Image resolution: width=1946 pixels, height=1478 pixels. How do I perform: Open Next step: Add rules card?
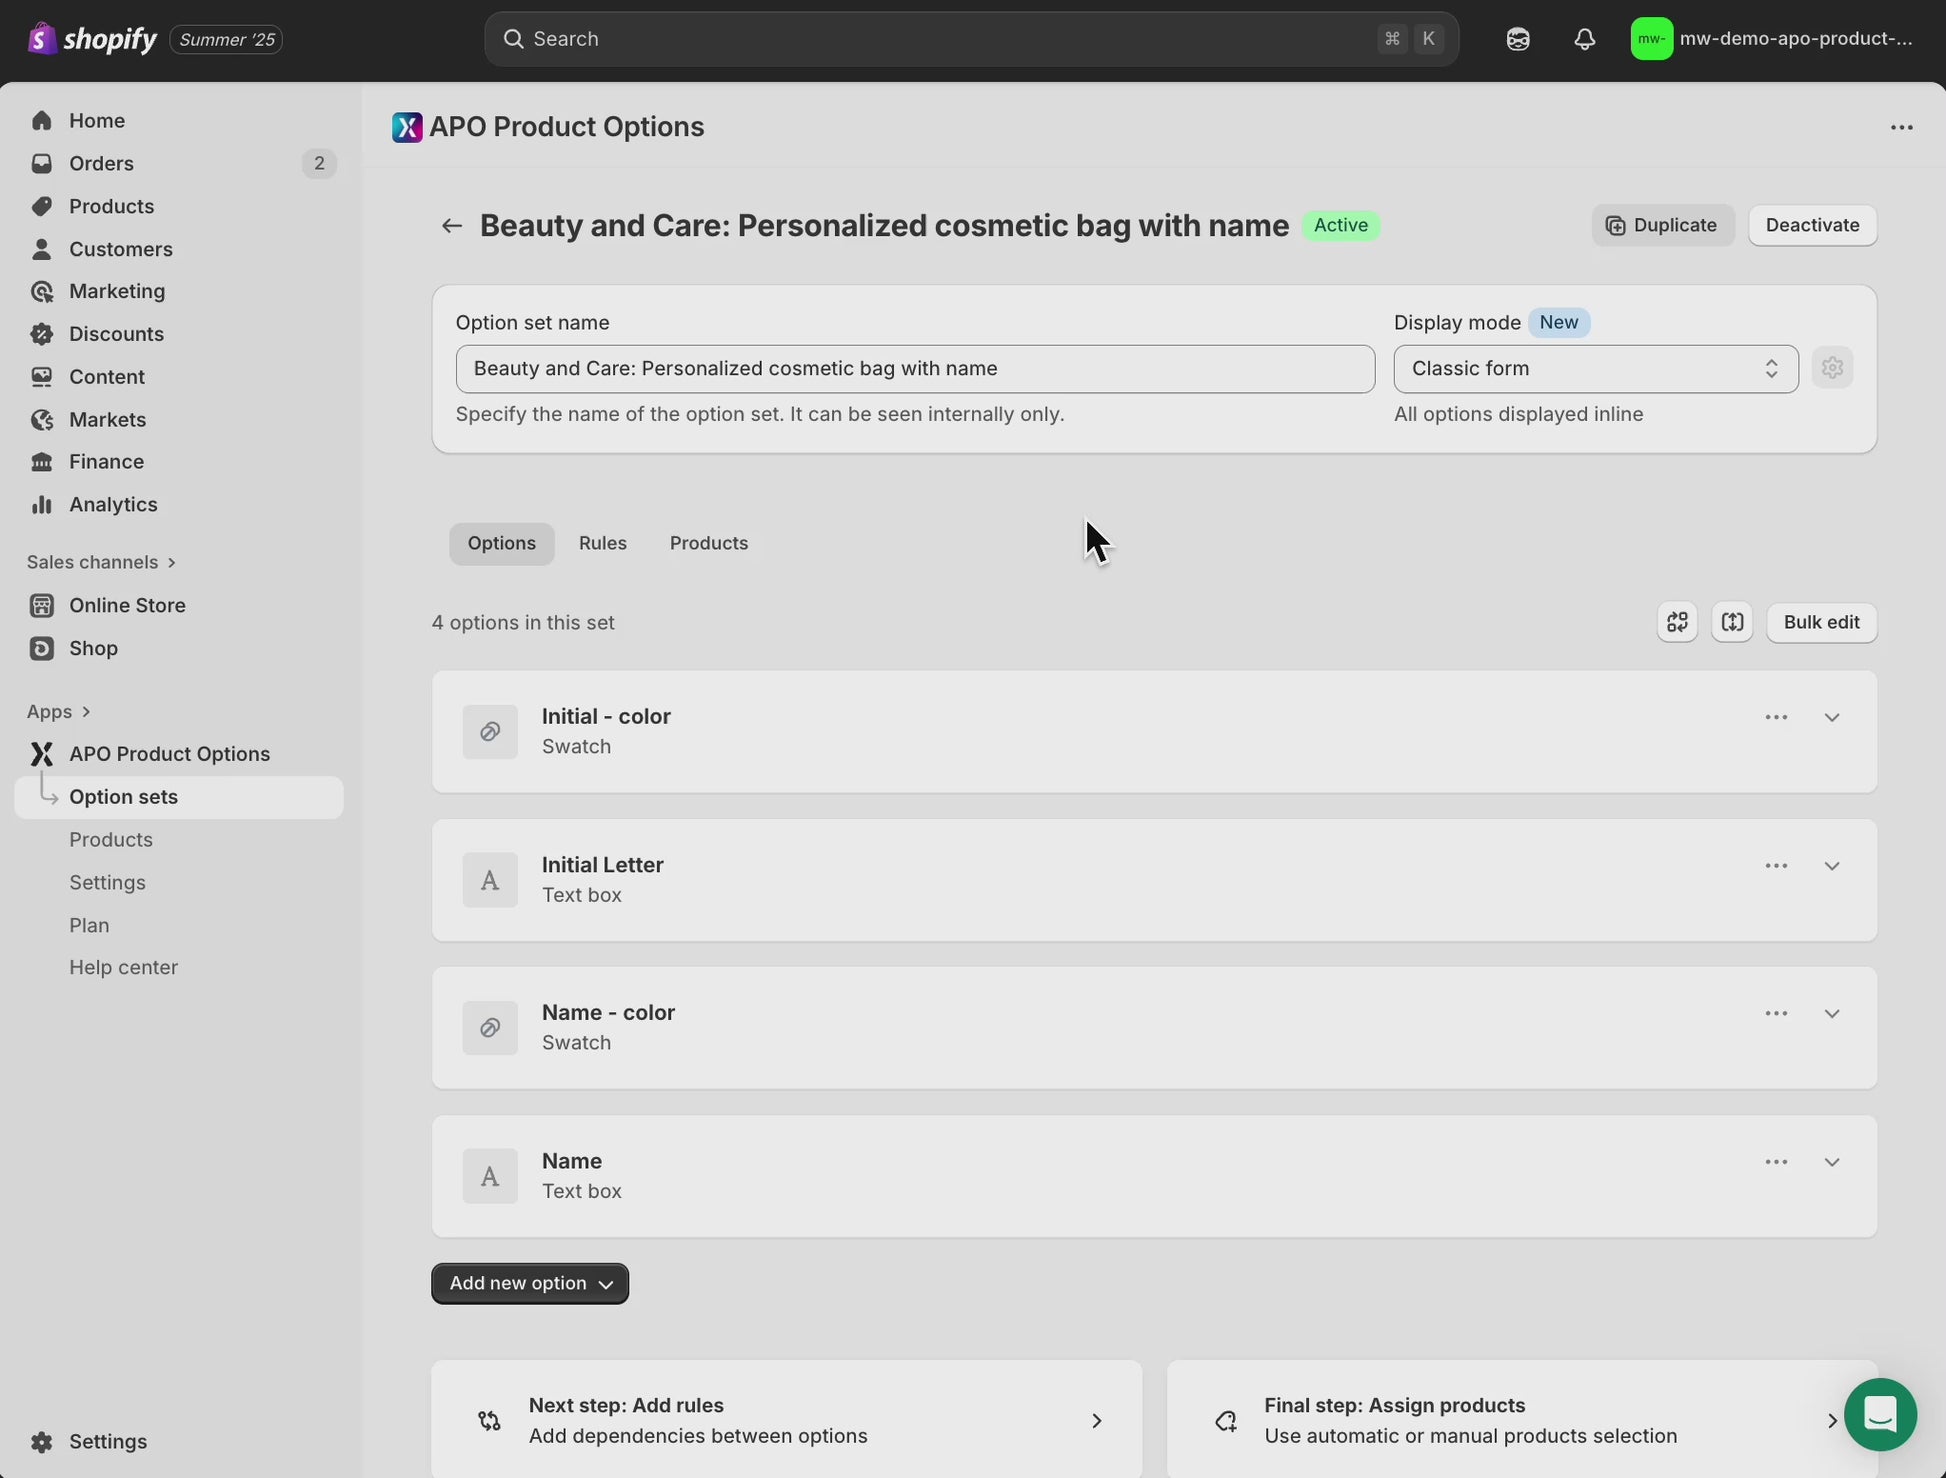tap(786, 1420)
